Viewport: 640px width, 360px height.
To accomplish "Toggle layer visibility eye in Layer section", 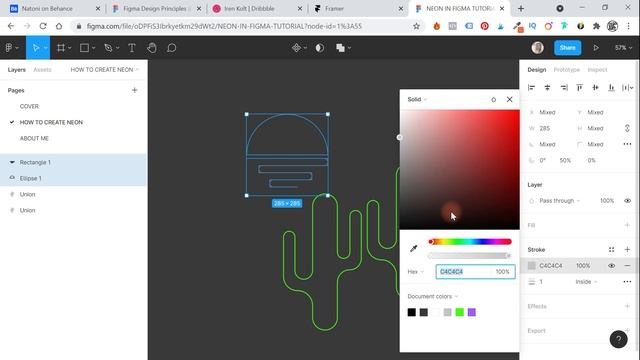I will pos(627,201).
